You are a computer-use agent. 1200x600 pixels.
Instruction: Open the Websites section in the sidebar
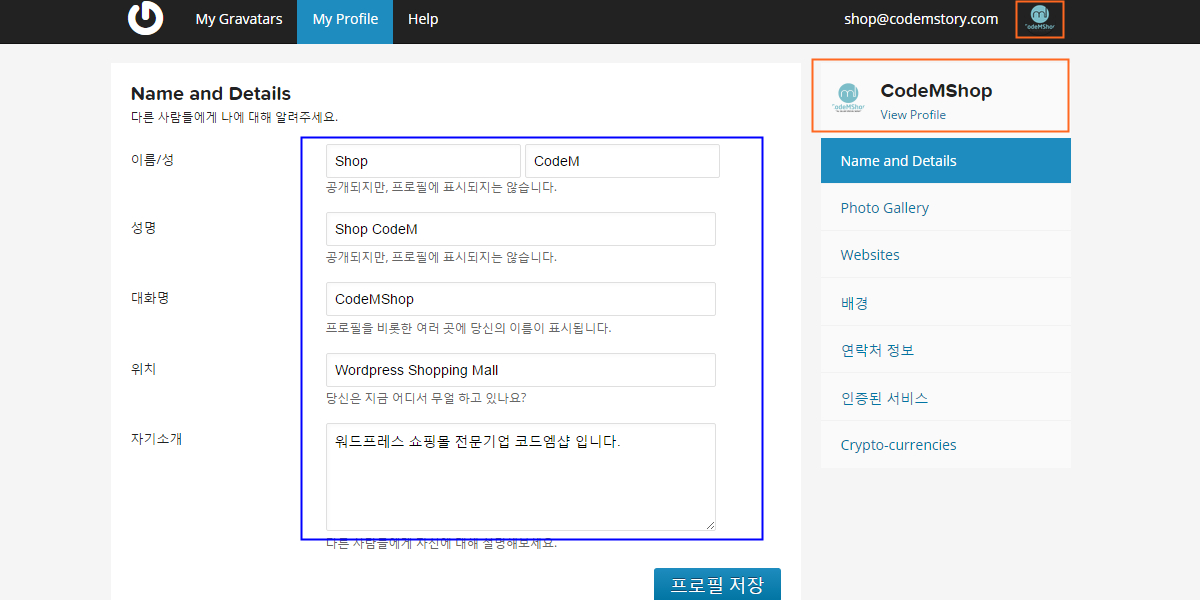[869, 254]
